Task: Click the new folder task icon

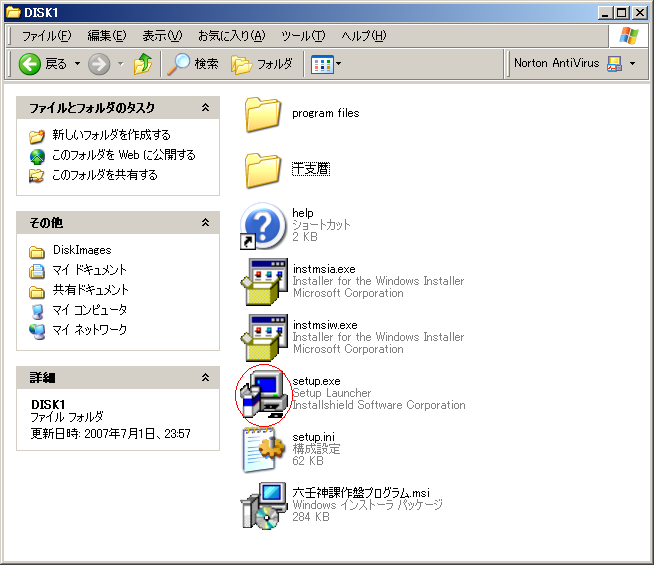Action: click(37, 136)
